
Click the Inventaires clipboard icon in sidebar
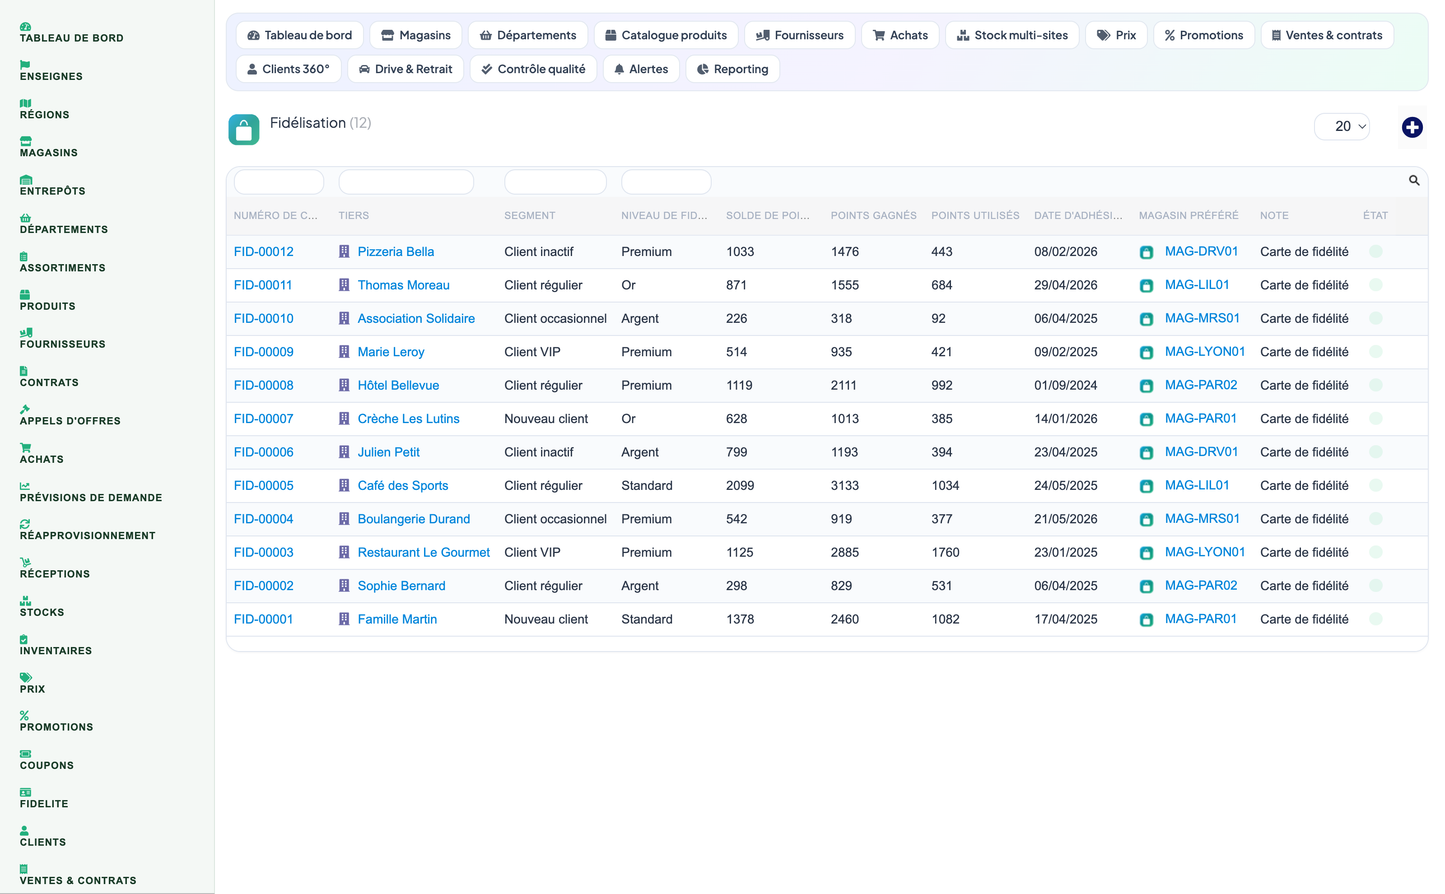click(x=24, y=639)
